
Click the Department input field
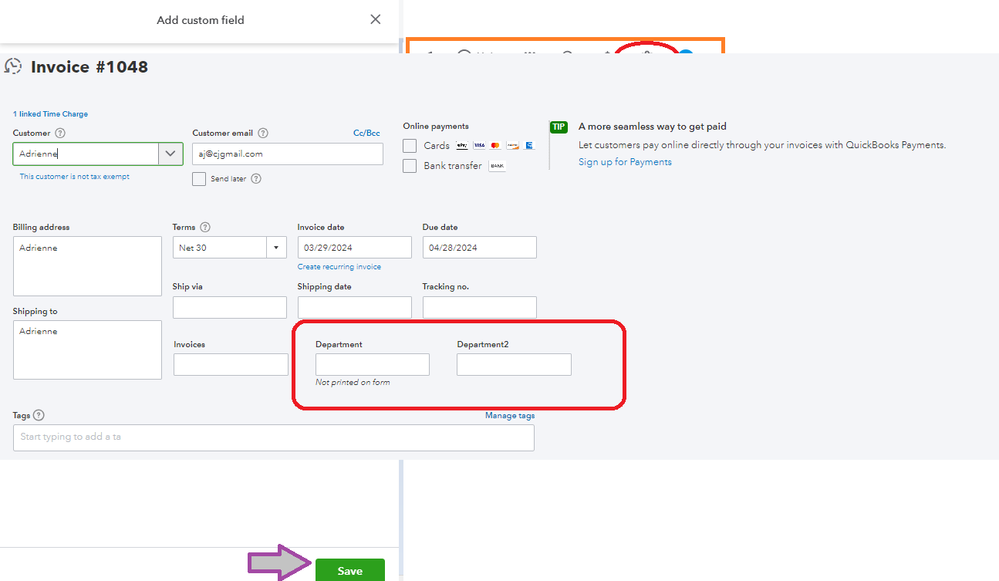[372, 364]
